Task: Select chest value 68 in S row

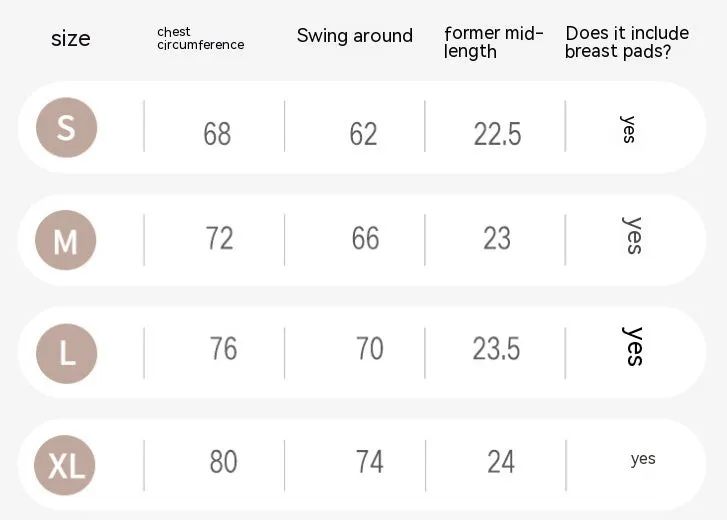Action: 217,134
